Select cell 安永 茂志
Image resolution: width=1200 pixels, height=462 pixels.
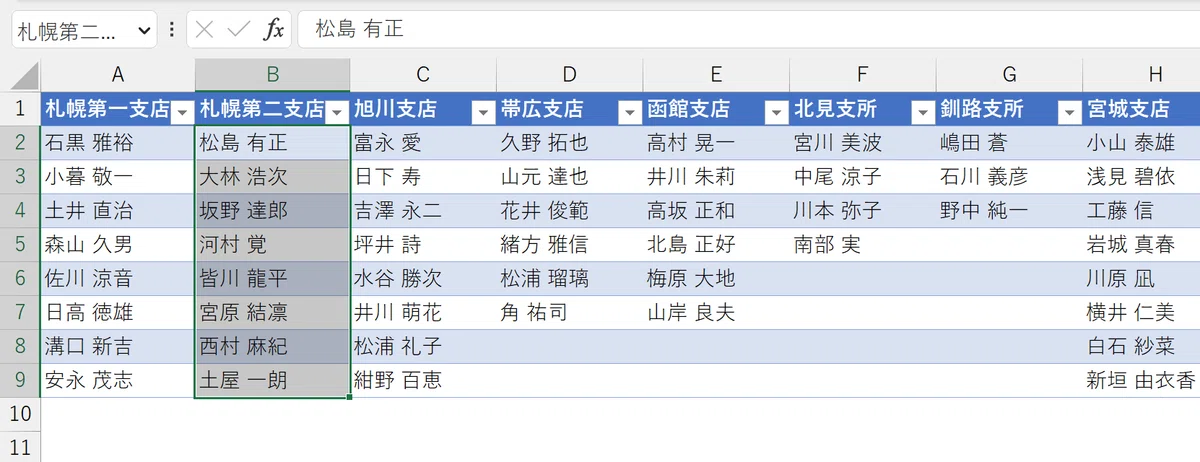(x=118, y=381)
